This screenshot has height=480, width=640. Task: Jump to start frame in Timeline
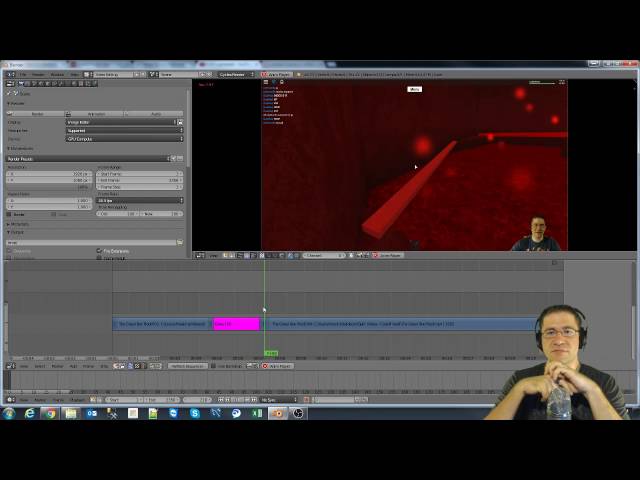221,400
